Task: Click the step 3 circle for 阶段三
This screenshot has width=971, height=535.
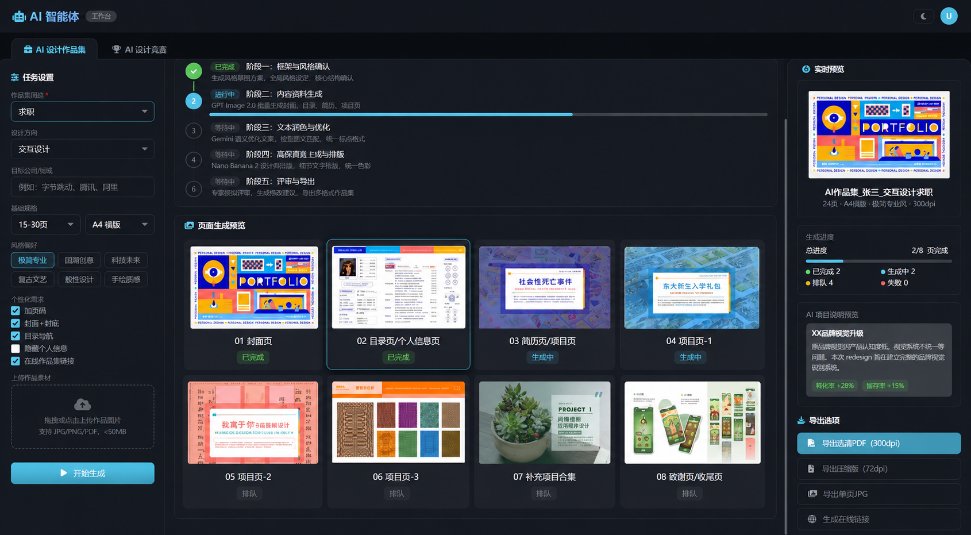Action: point(194,131)
